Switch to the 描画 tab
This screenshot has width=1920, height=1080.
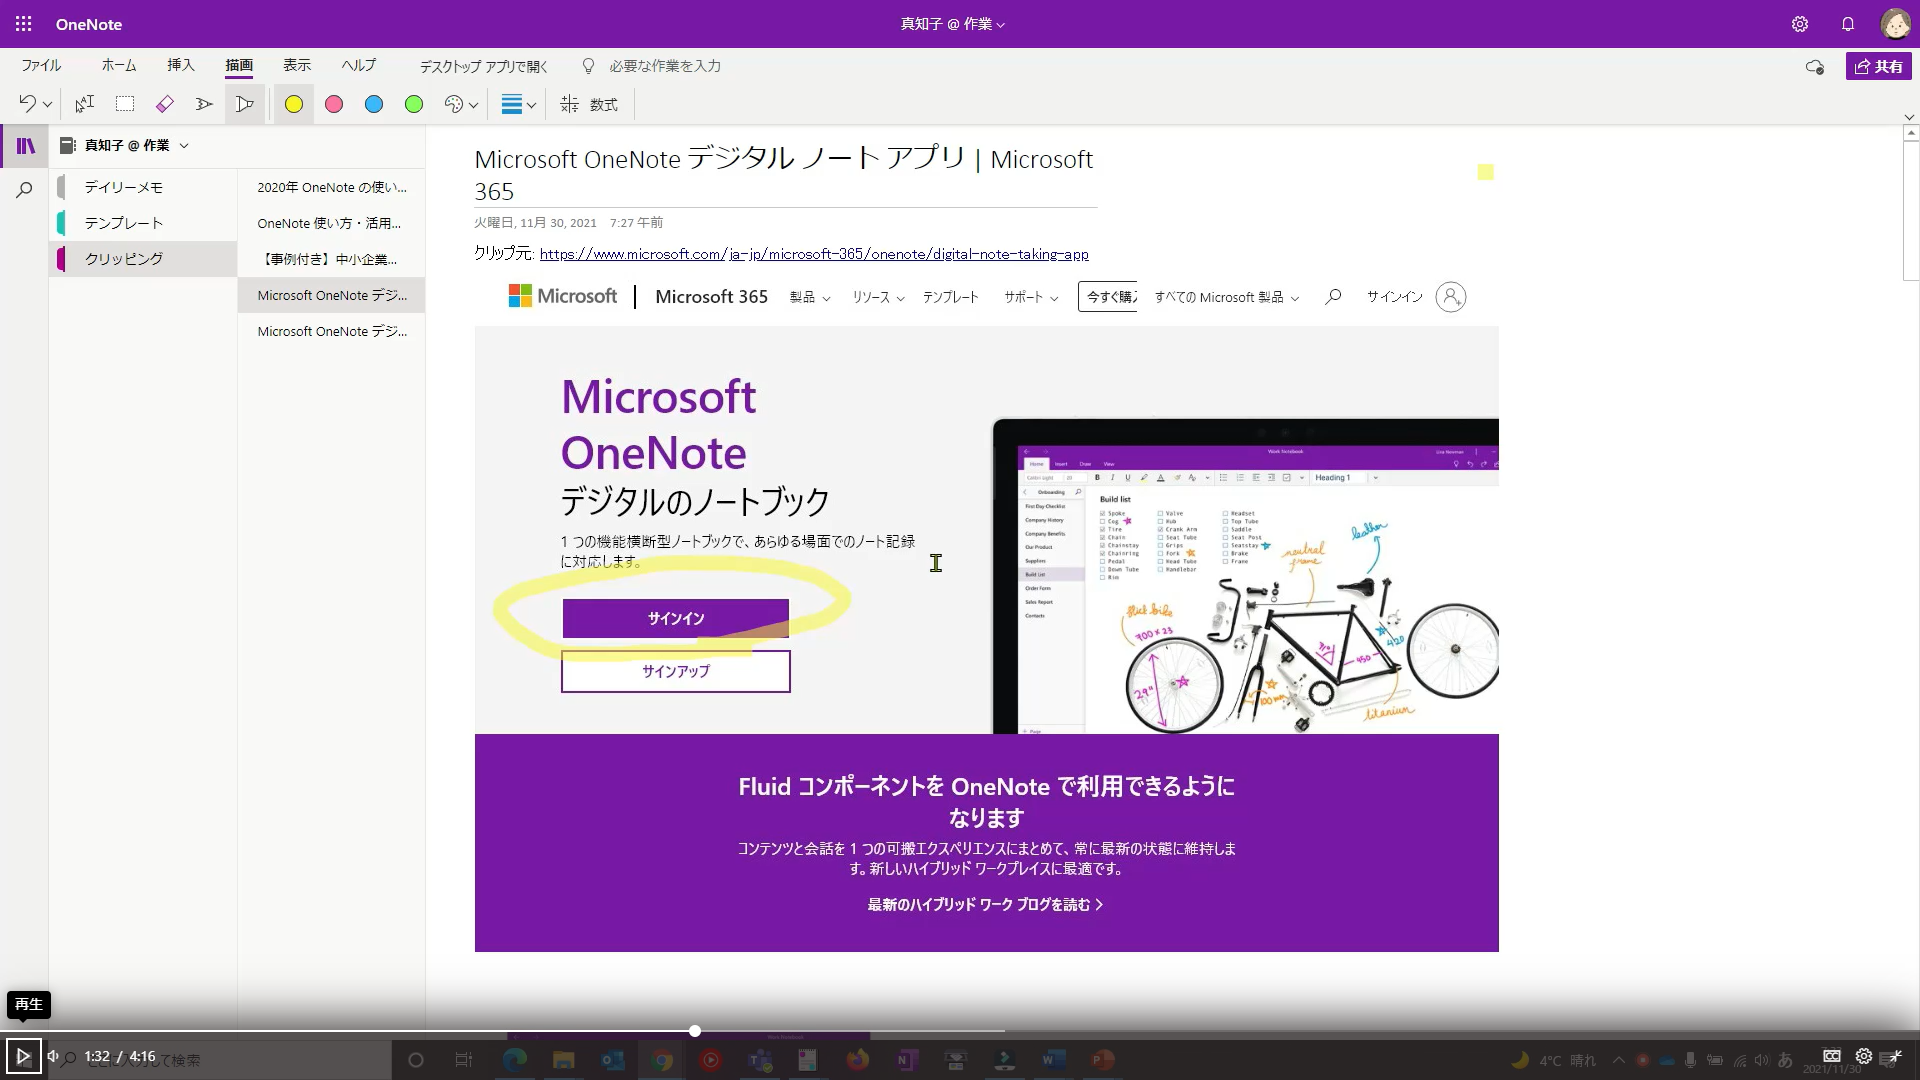point(239,65)
